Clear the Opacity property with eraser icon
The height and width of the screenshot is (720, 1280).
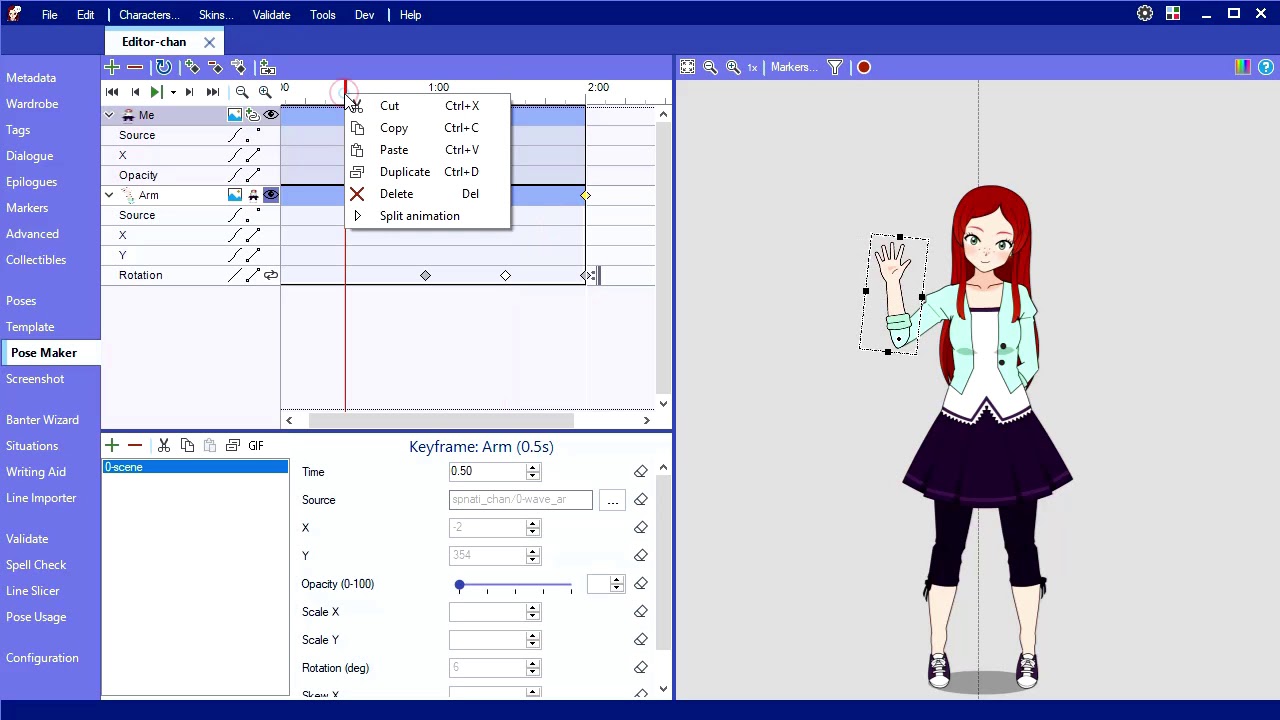point(641,584)
